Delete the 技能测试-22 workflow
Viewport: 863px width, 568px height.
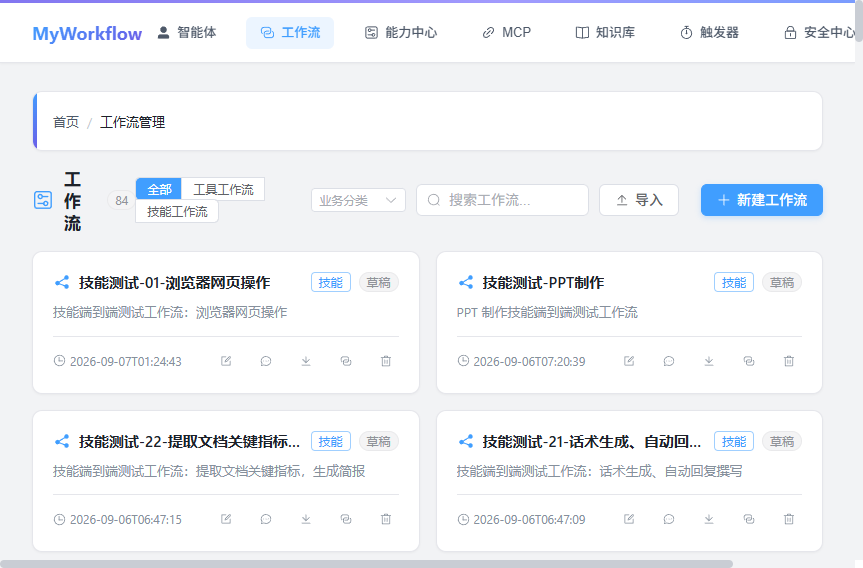386,519
